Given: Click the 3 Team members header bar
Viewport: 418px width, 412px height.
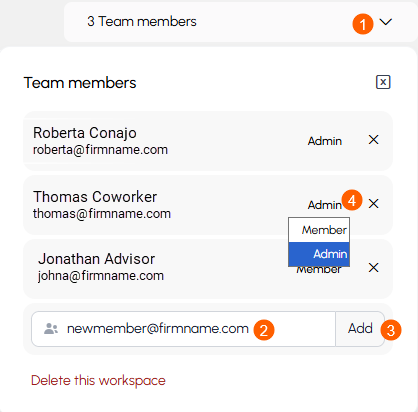Looking at the screenshot, I should pos(241,22).
